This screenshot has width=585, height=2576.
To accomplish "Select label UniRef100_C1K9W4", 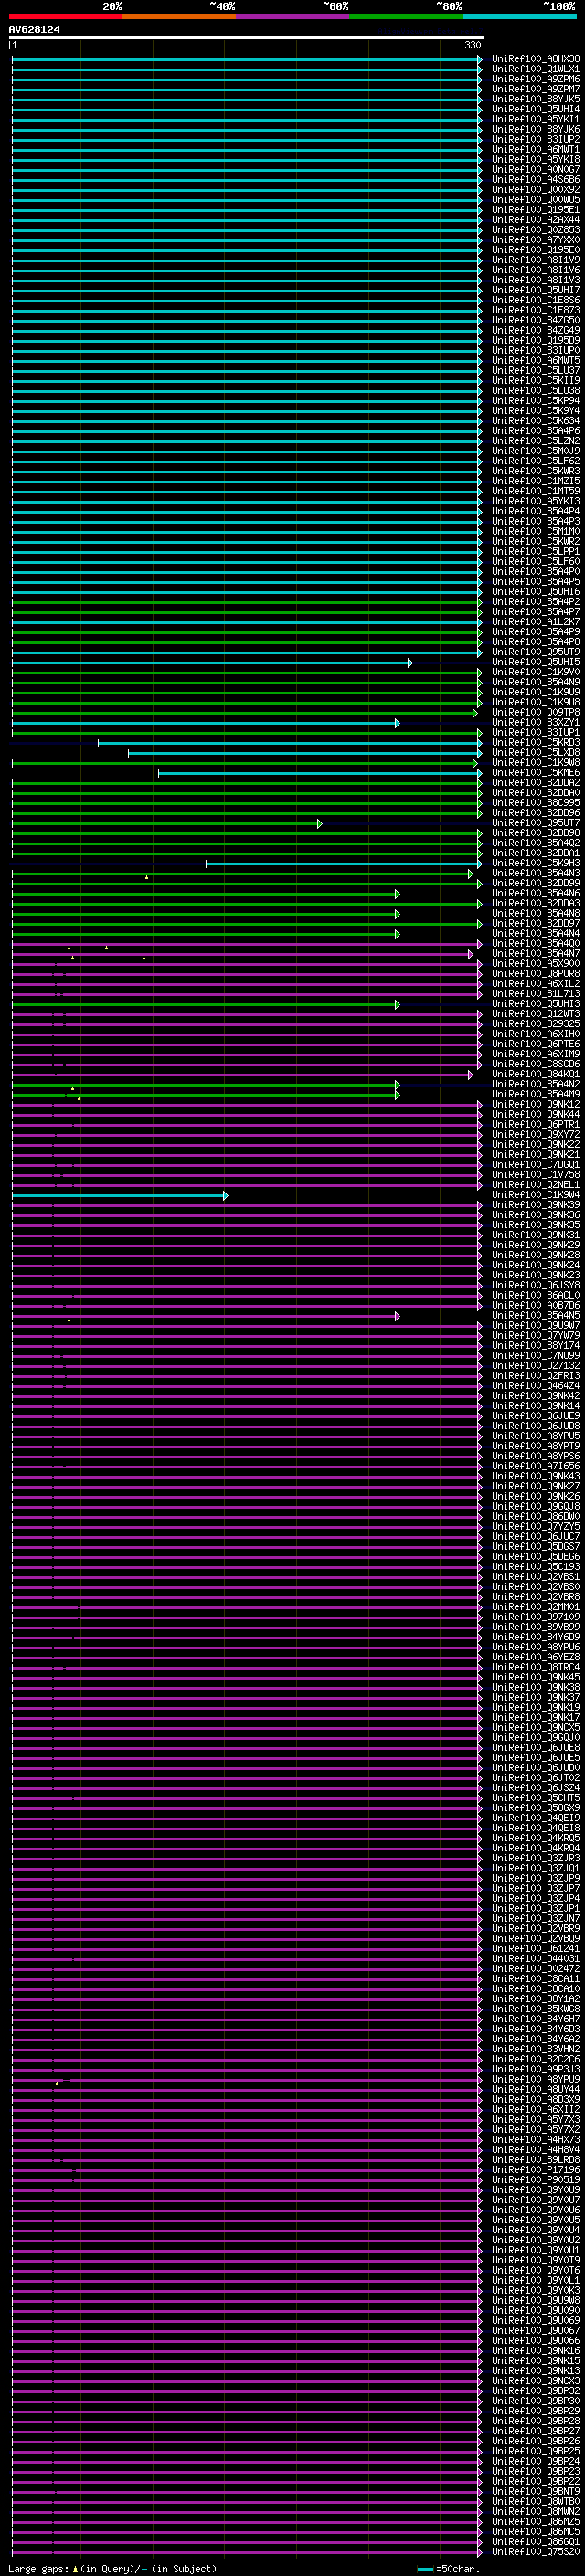I will click(536, 1194).
